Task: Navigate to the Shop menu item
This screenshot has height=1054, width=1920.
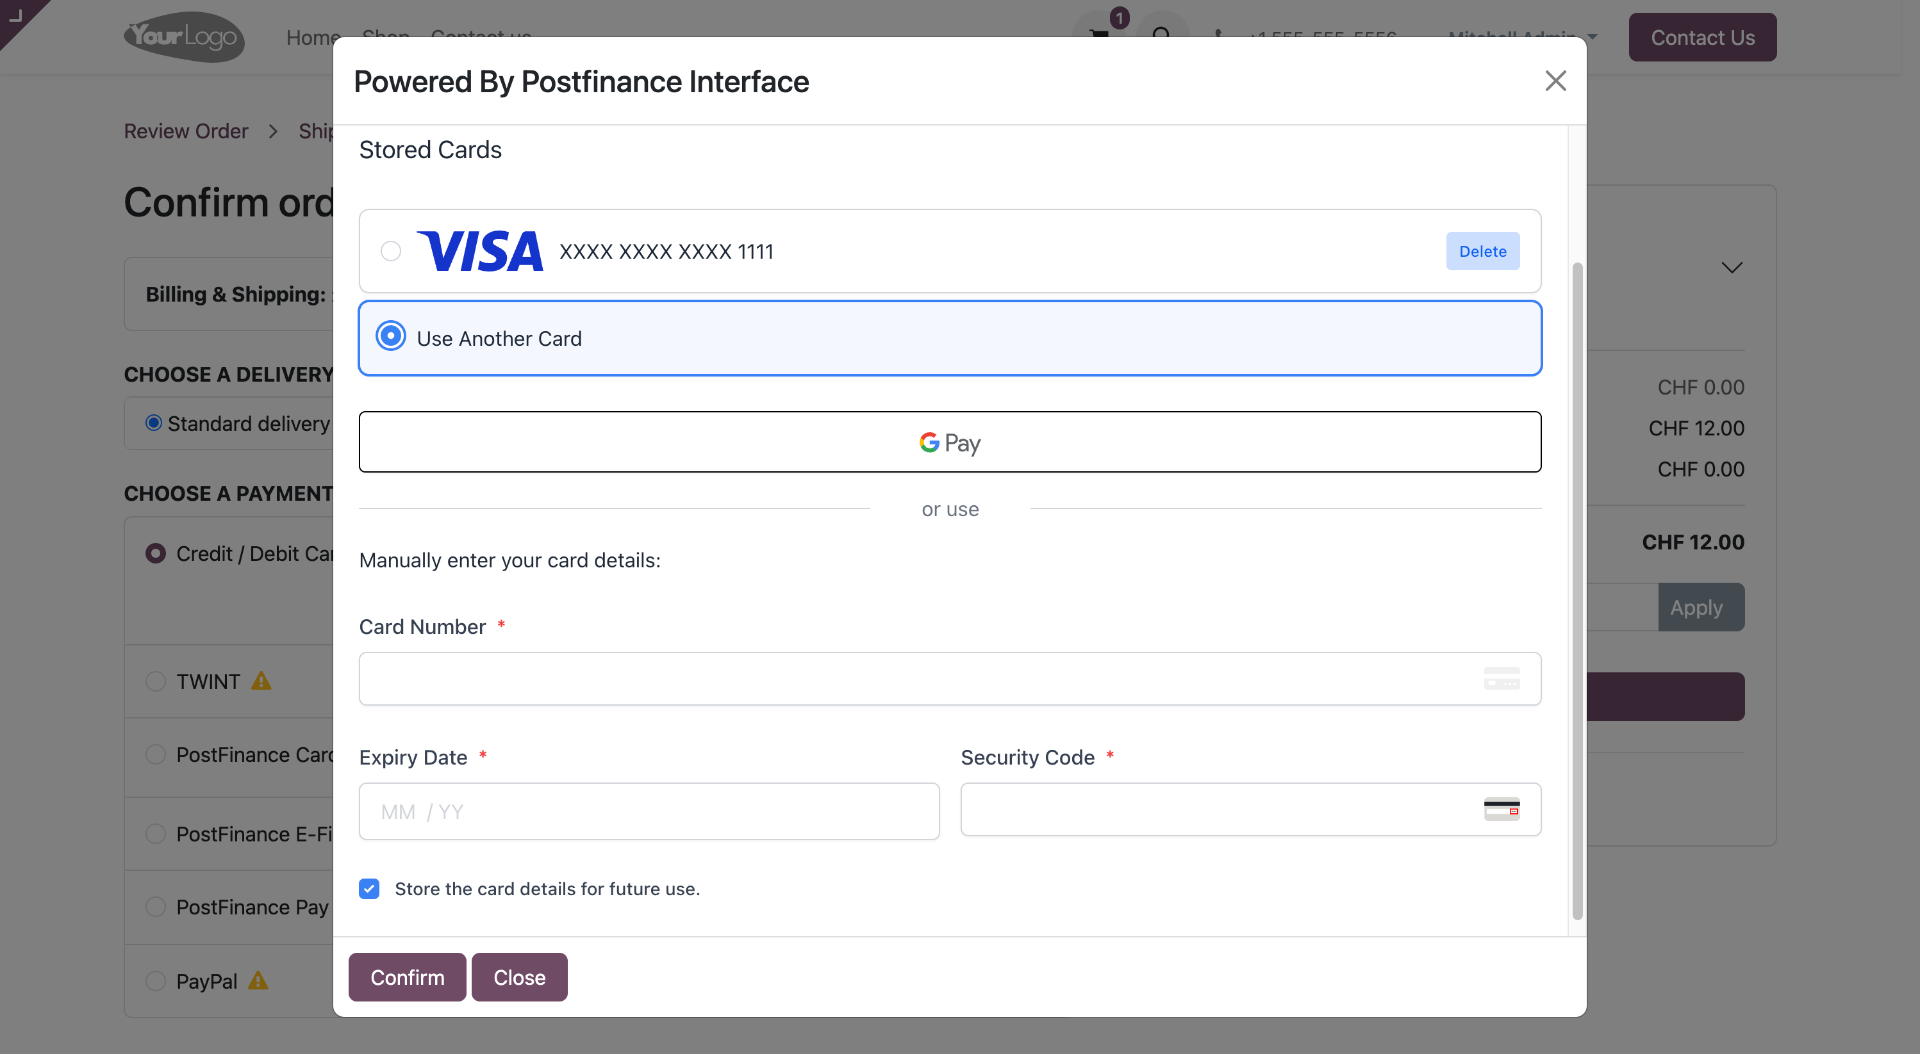Action: 385,37
